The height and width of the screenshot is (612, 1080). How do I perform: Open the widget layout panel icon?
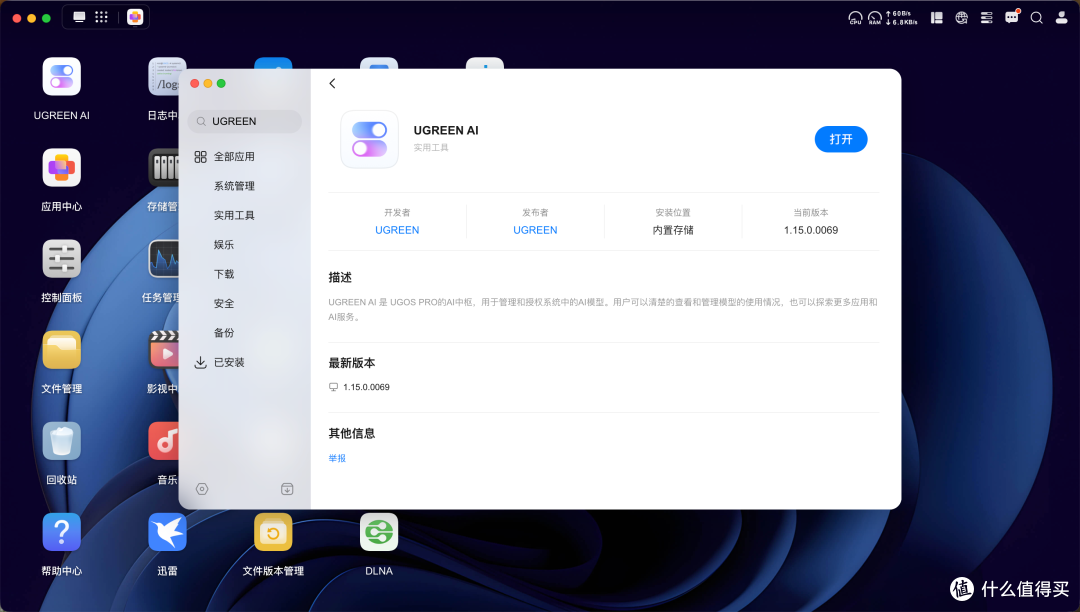pos(937,18)
